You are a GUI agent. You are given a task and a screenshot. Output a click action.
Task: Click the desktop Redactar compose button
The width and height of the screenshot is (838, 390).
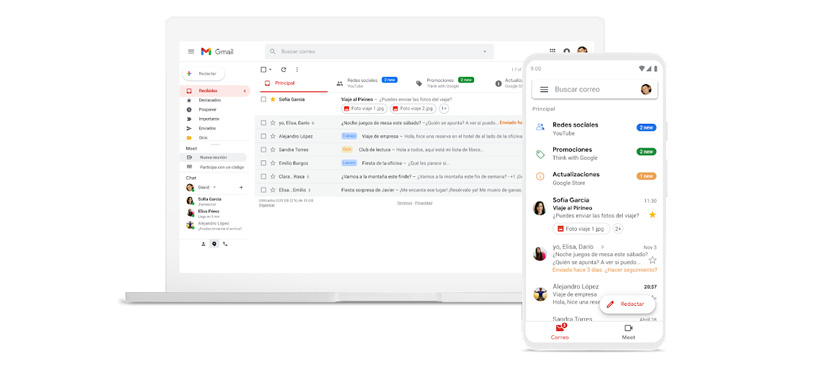203,73
